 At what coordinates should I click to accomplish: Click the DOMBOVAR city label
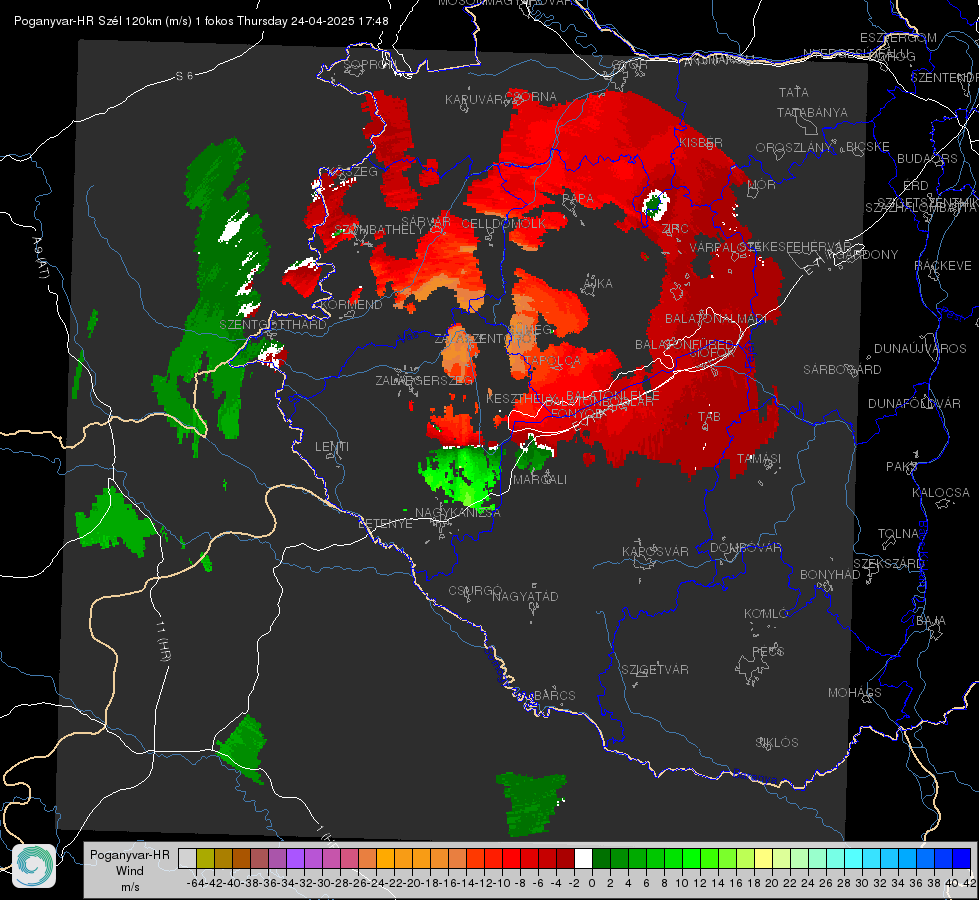click(x=745, y=548)
